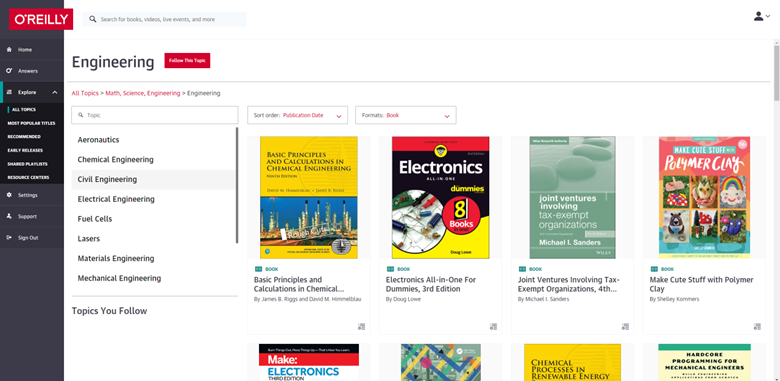The image size is (780, 381).
Task: Click the topic list scrollbar
Action: point(237,185)
